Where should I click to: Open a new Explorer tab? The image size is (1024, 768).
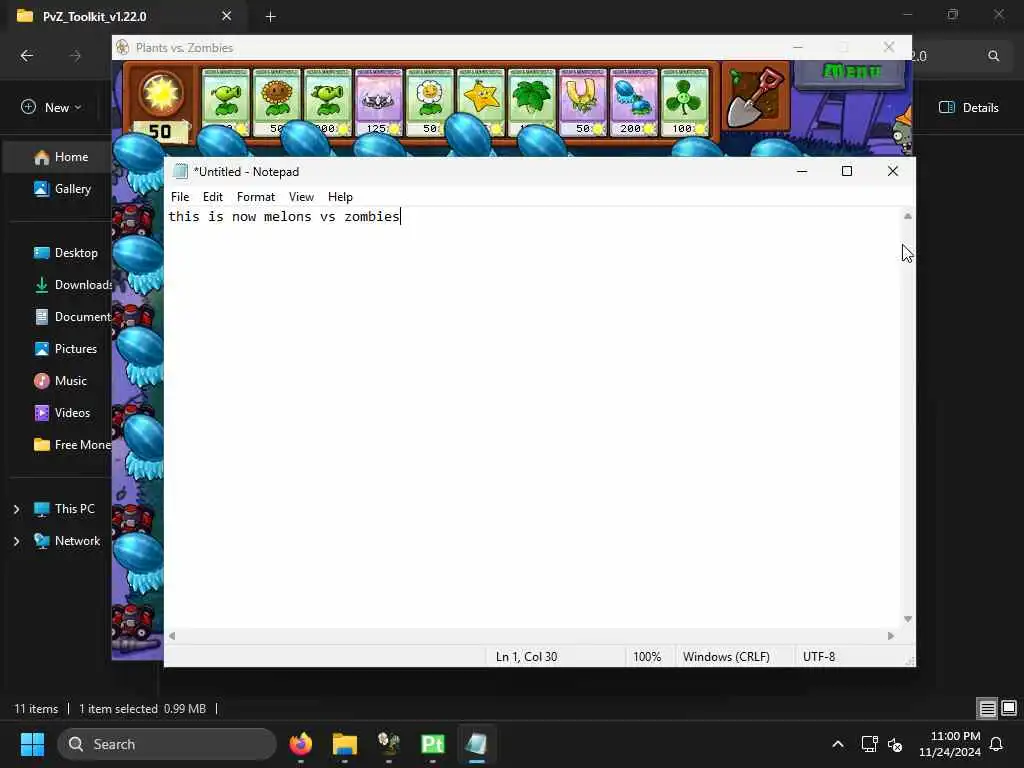coord(270,17)
